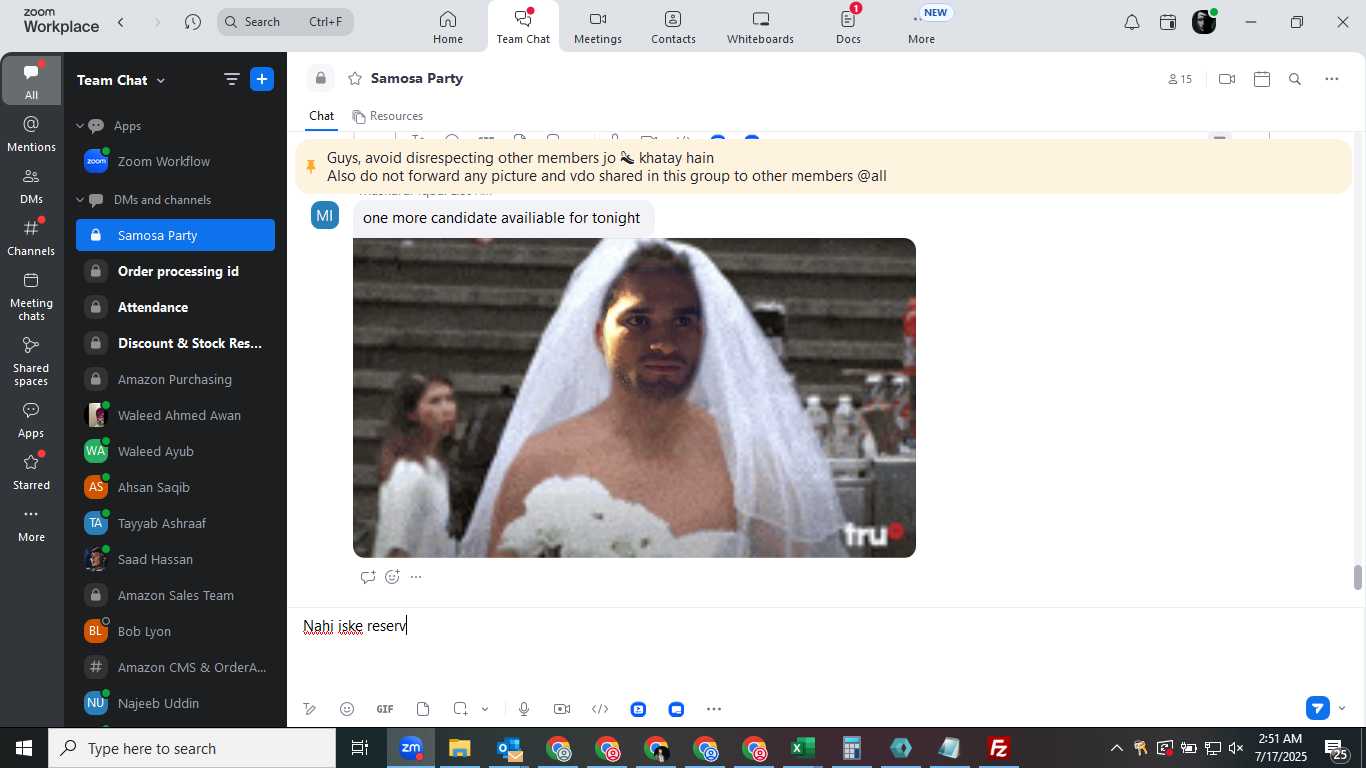The height and width of the screenshot is (768, 1366).
Task: Open chat with Bob Lyon
Action: tap(175, 631)
